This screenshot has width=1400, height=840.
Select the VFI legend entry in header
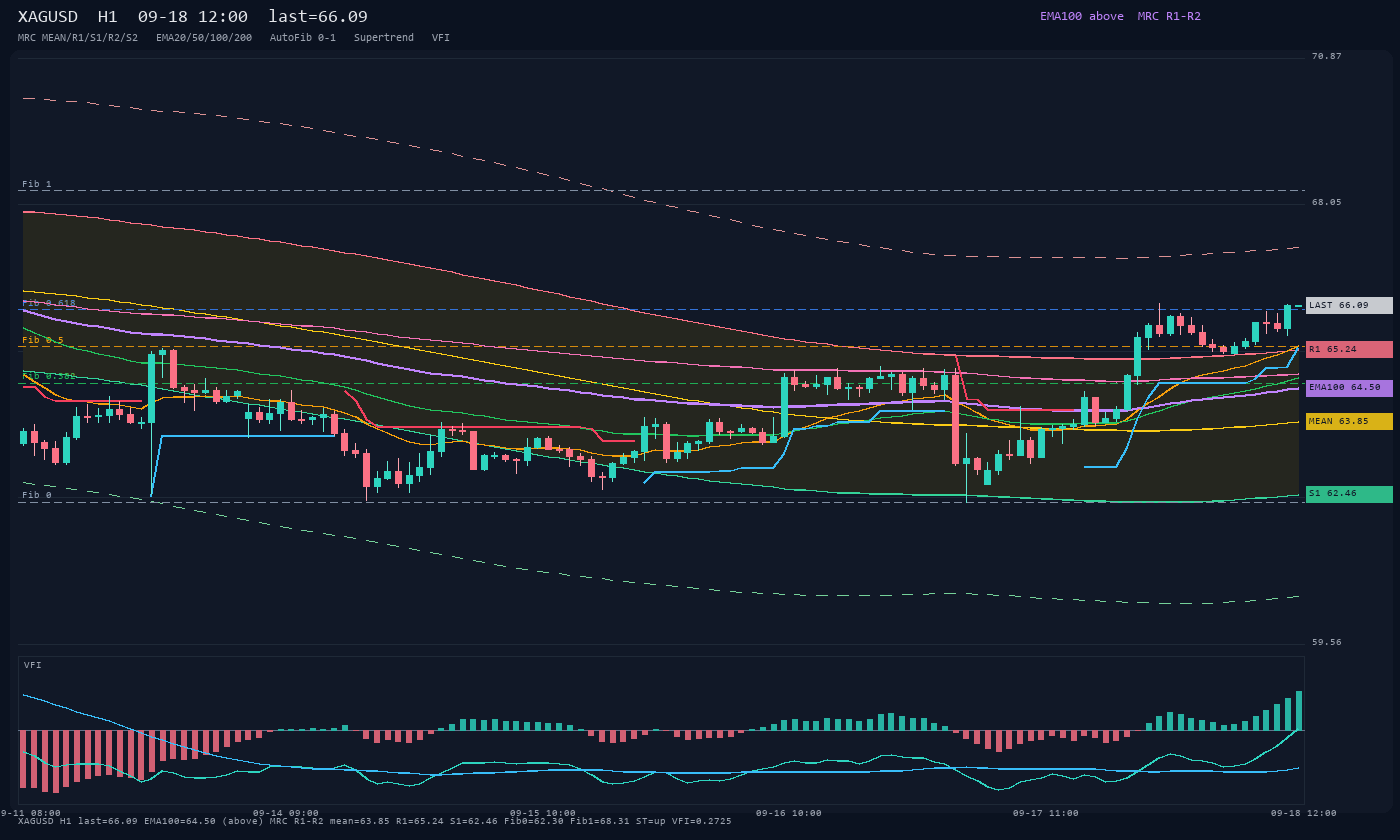[441, 38]
